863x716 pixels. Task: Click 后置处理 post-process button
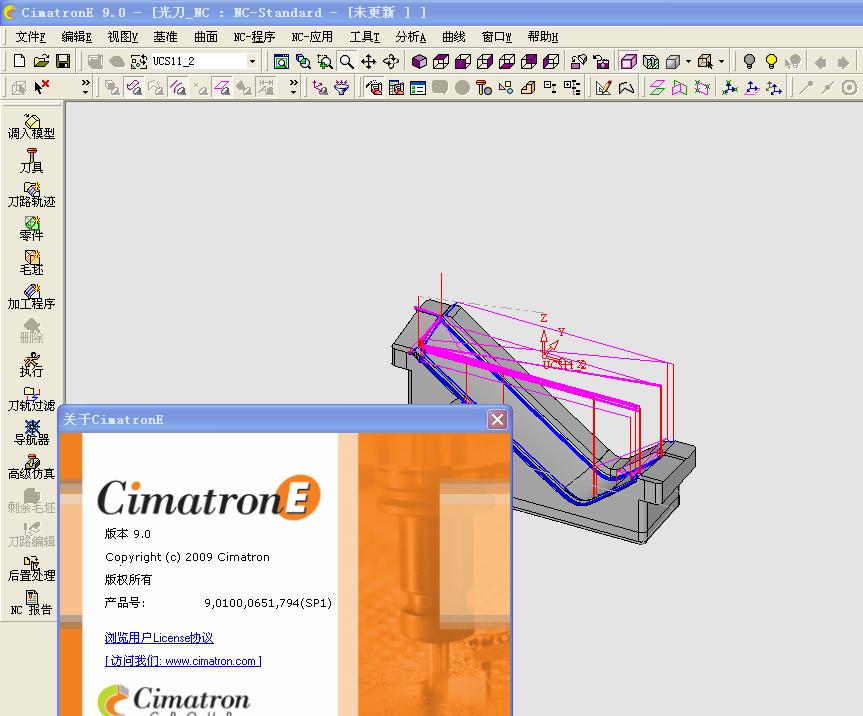[31, 569]
